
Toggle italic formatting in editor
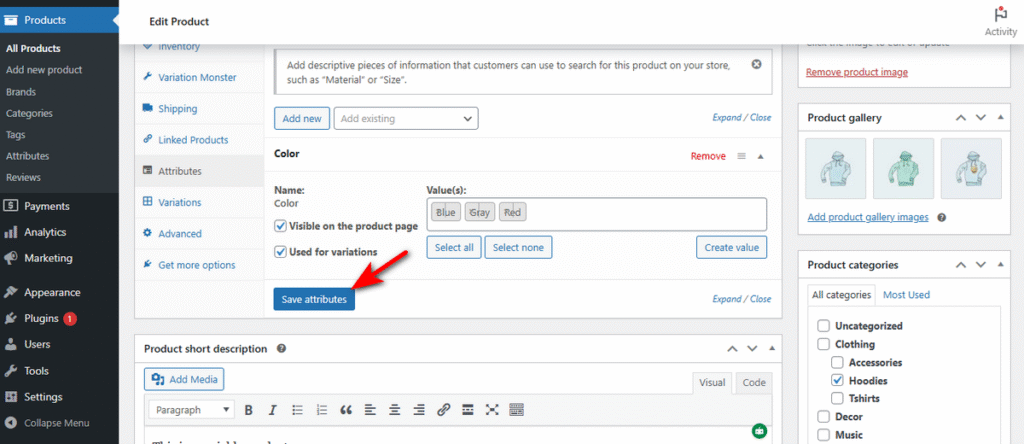coord(272,410)
